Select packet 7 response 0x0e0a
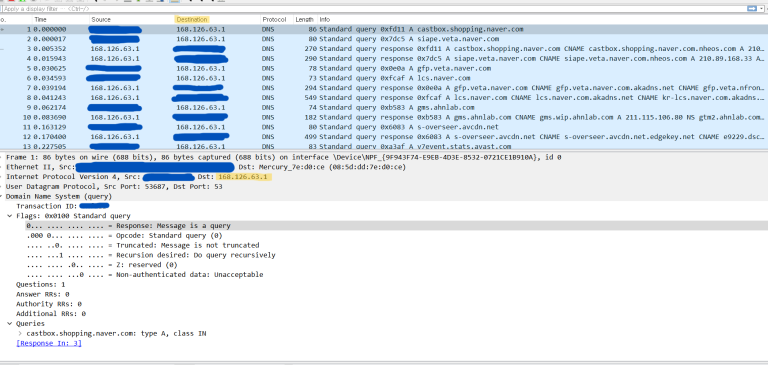 (x=383, y=88)
